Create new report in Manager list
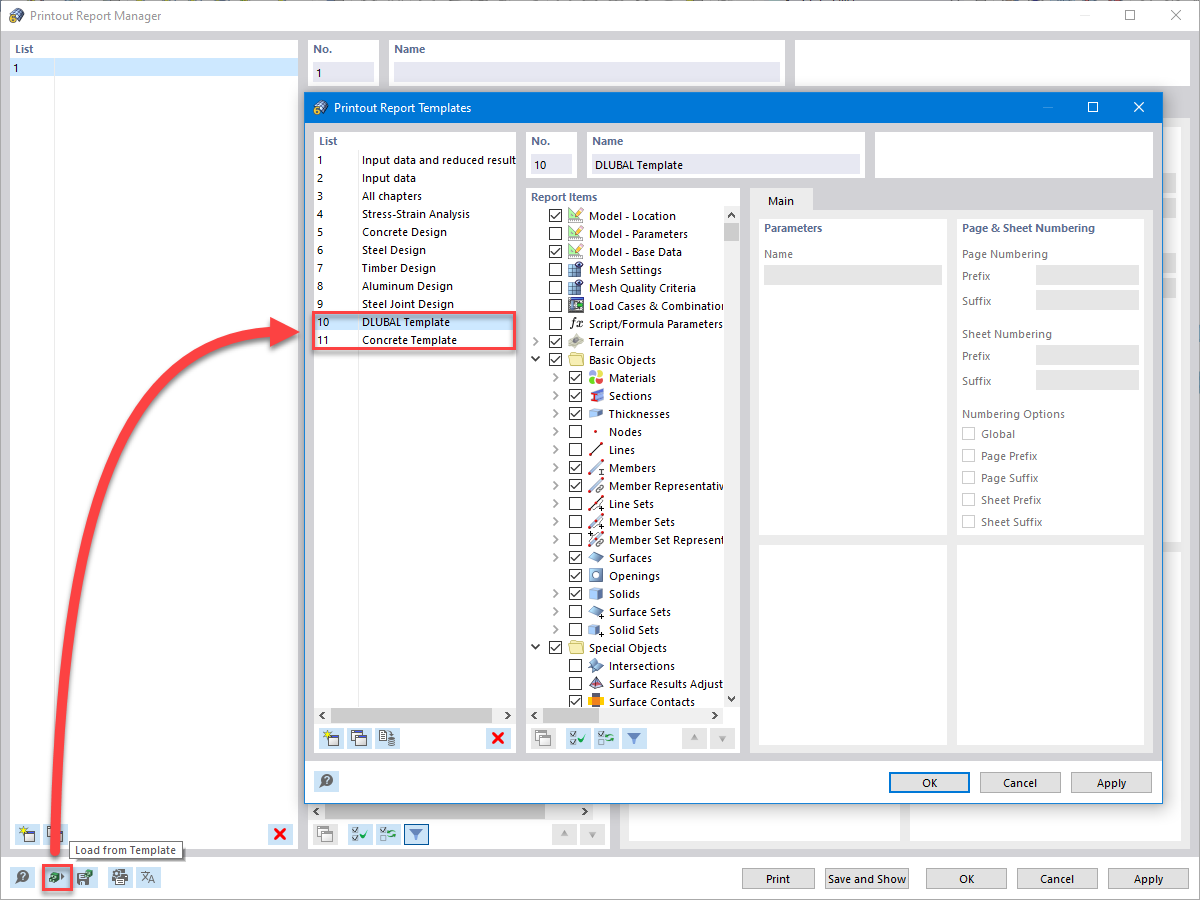 (x=28, y=834)
